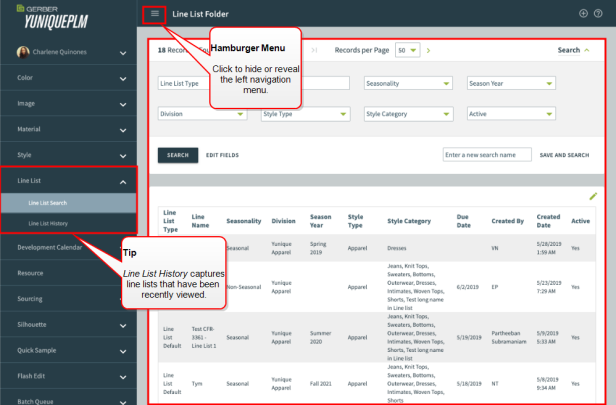Collapse the Search panel
616x405 pixels.
click(x=573, y=49)
